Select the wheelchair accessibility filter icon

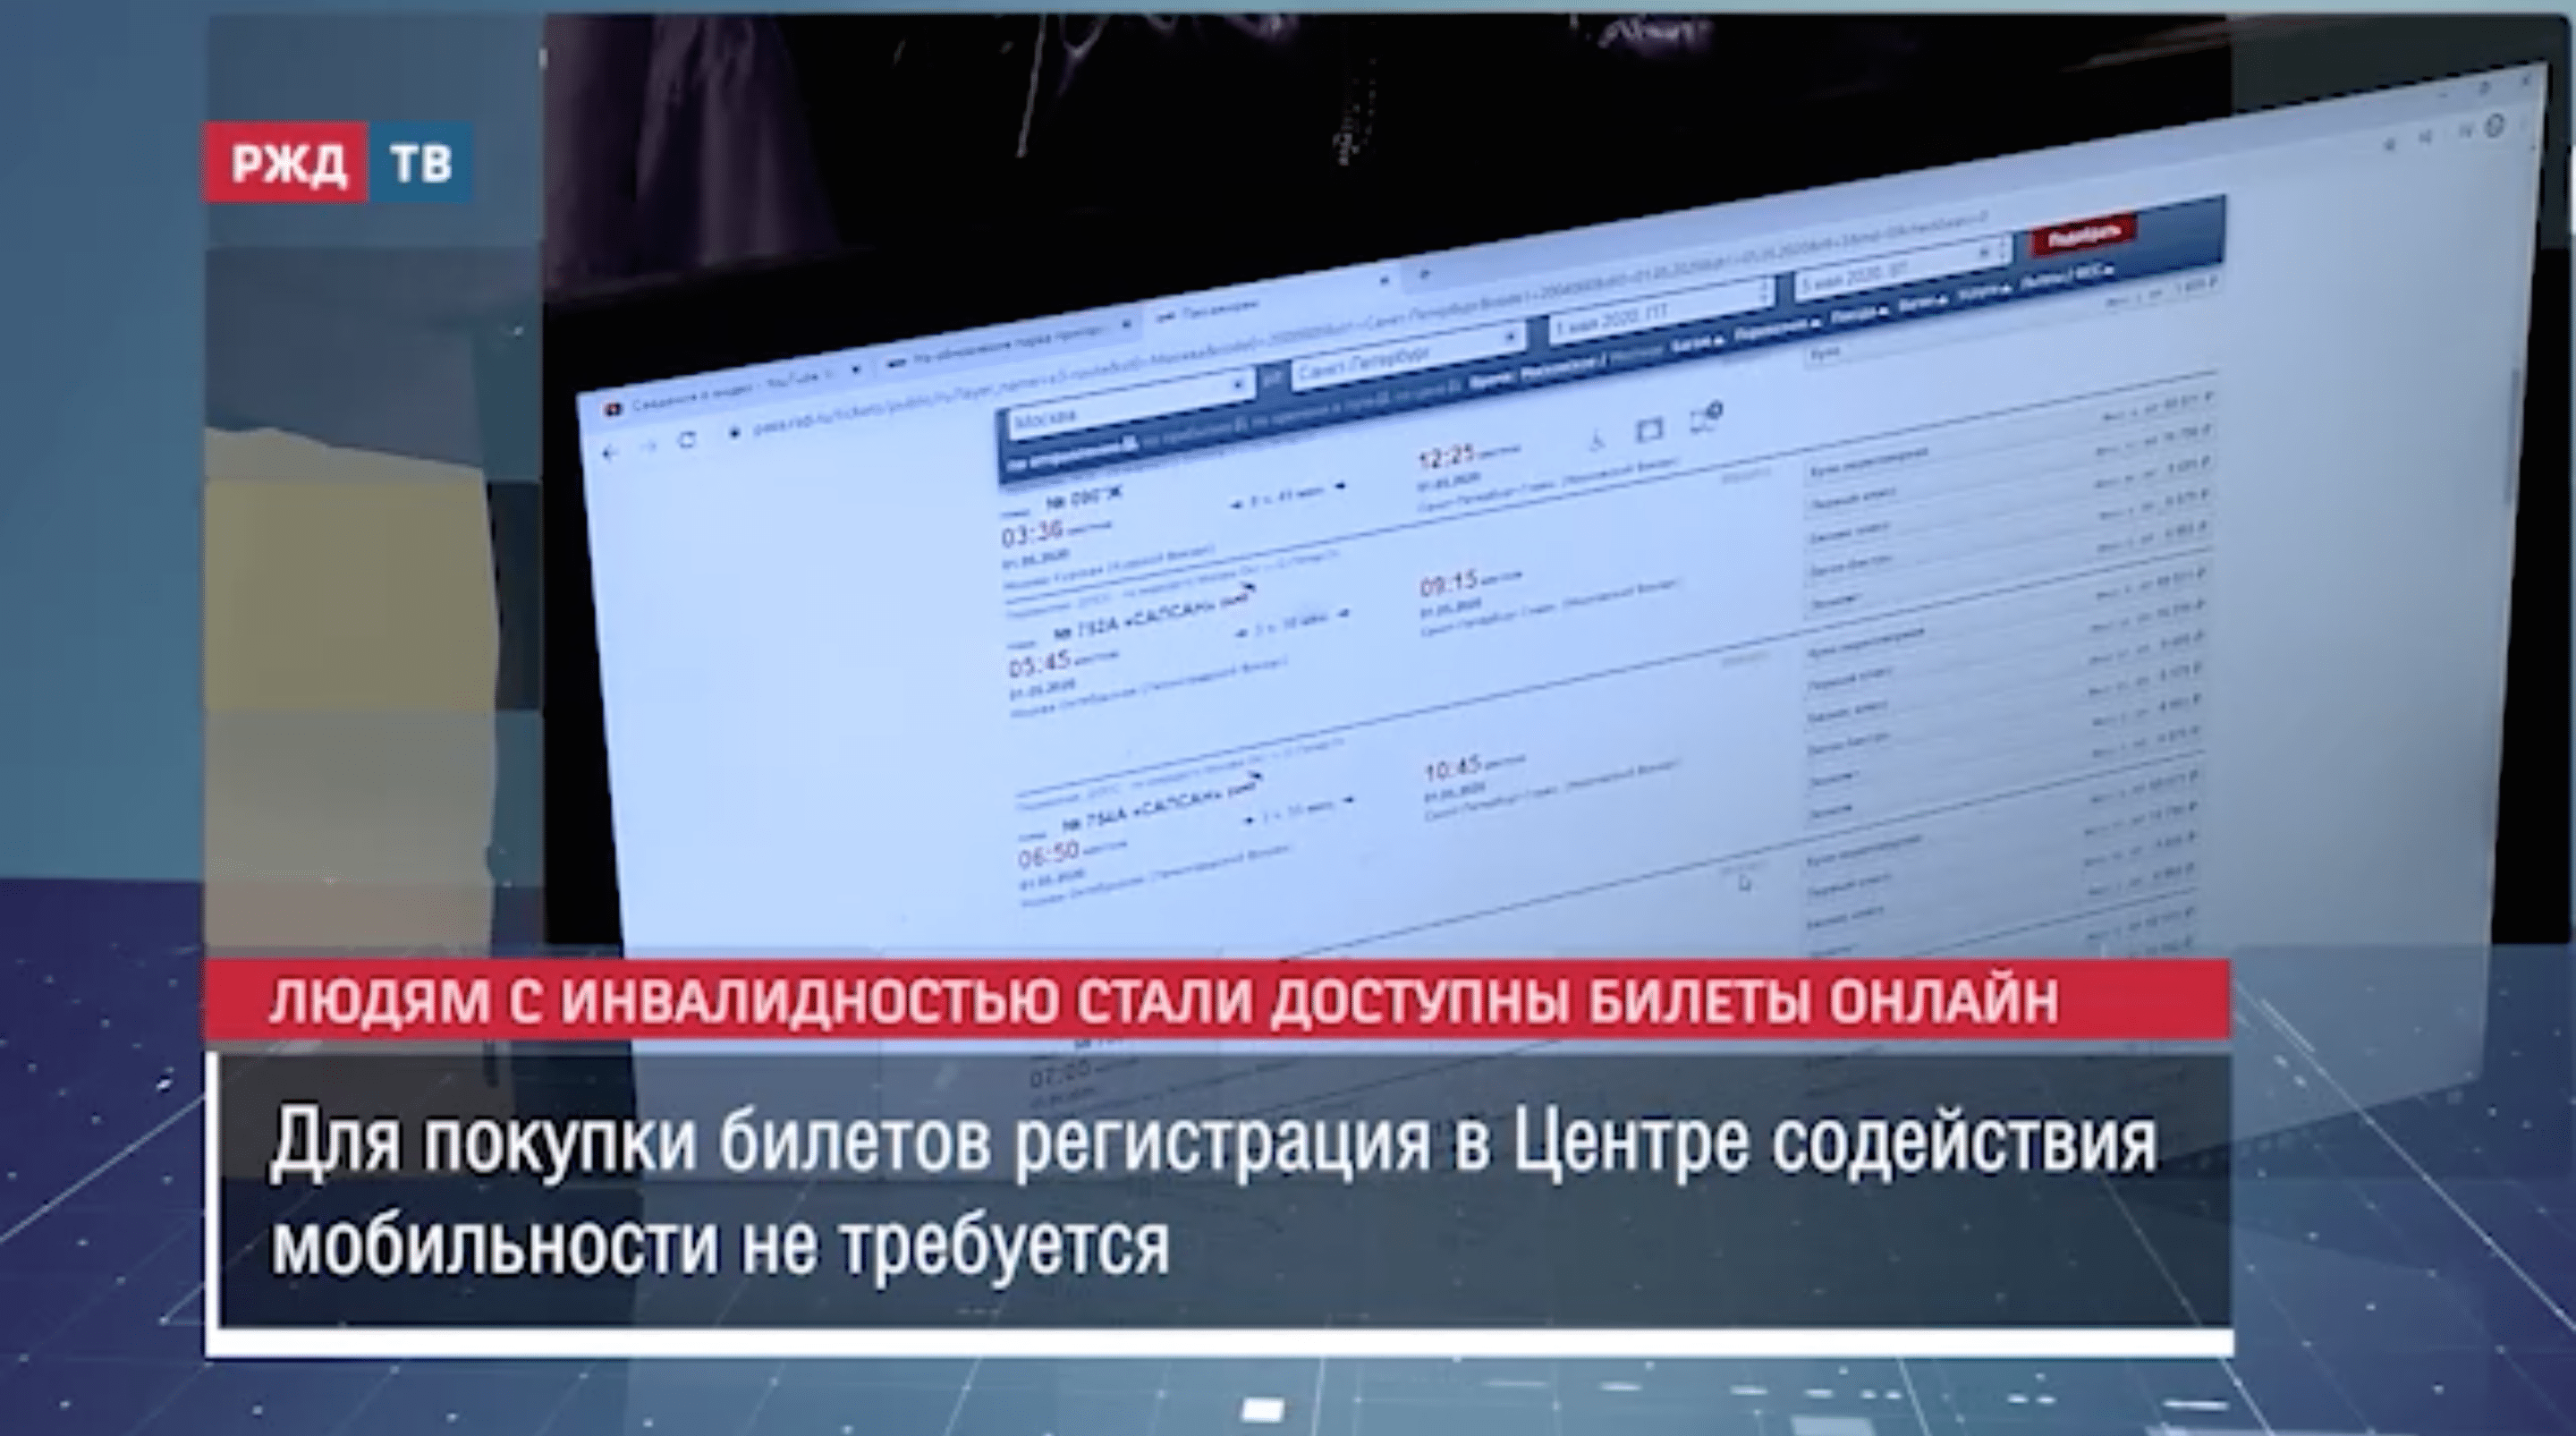[1596, 440]
